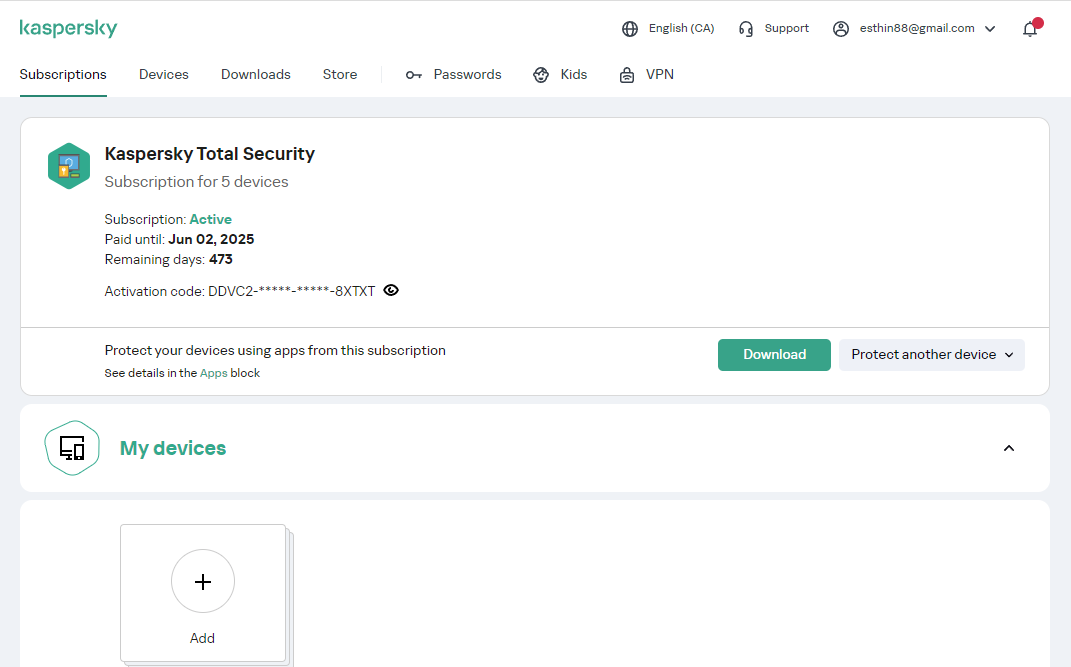Follow the Apps block link
The height and width of the screenshot is (667, 1071).
tap(214, 373)
